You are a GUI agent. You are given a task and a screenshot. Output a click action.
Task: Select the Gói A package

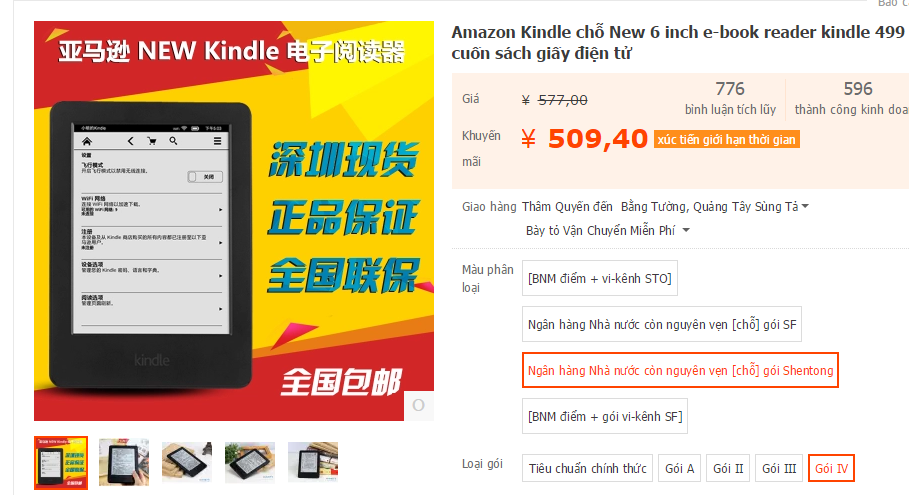click(679, 468)
